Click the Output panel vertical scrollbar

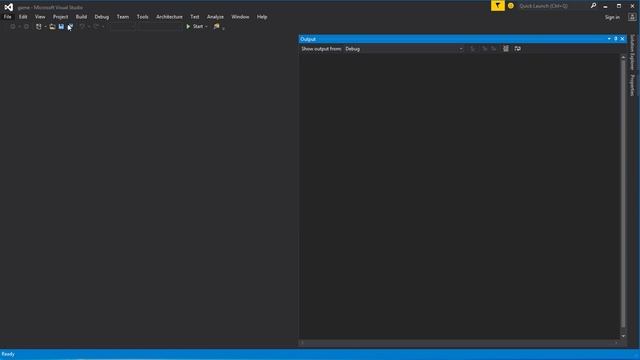(x=623, y=194)
